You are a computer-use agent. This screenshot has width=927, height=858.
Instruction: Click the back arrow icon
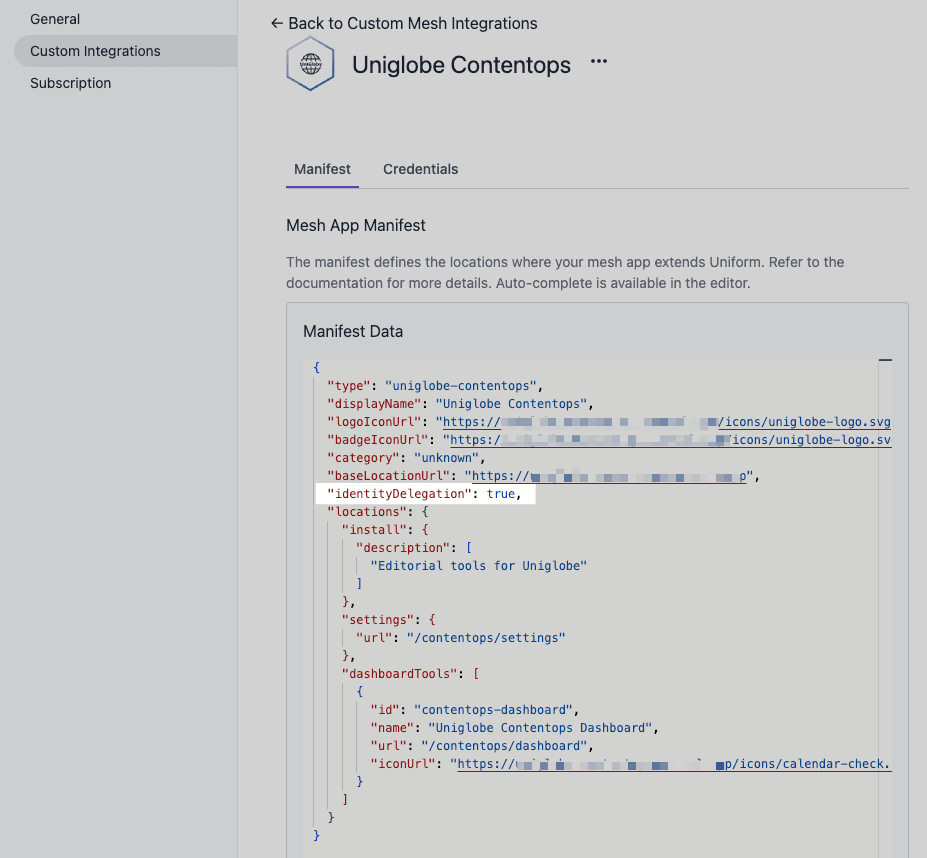coord(277,23)
